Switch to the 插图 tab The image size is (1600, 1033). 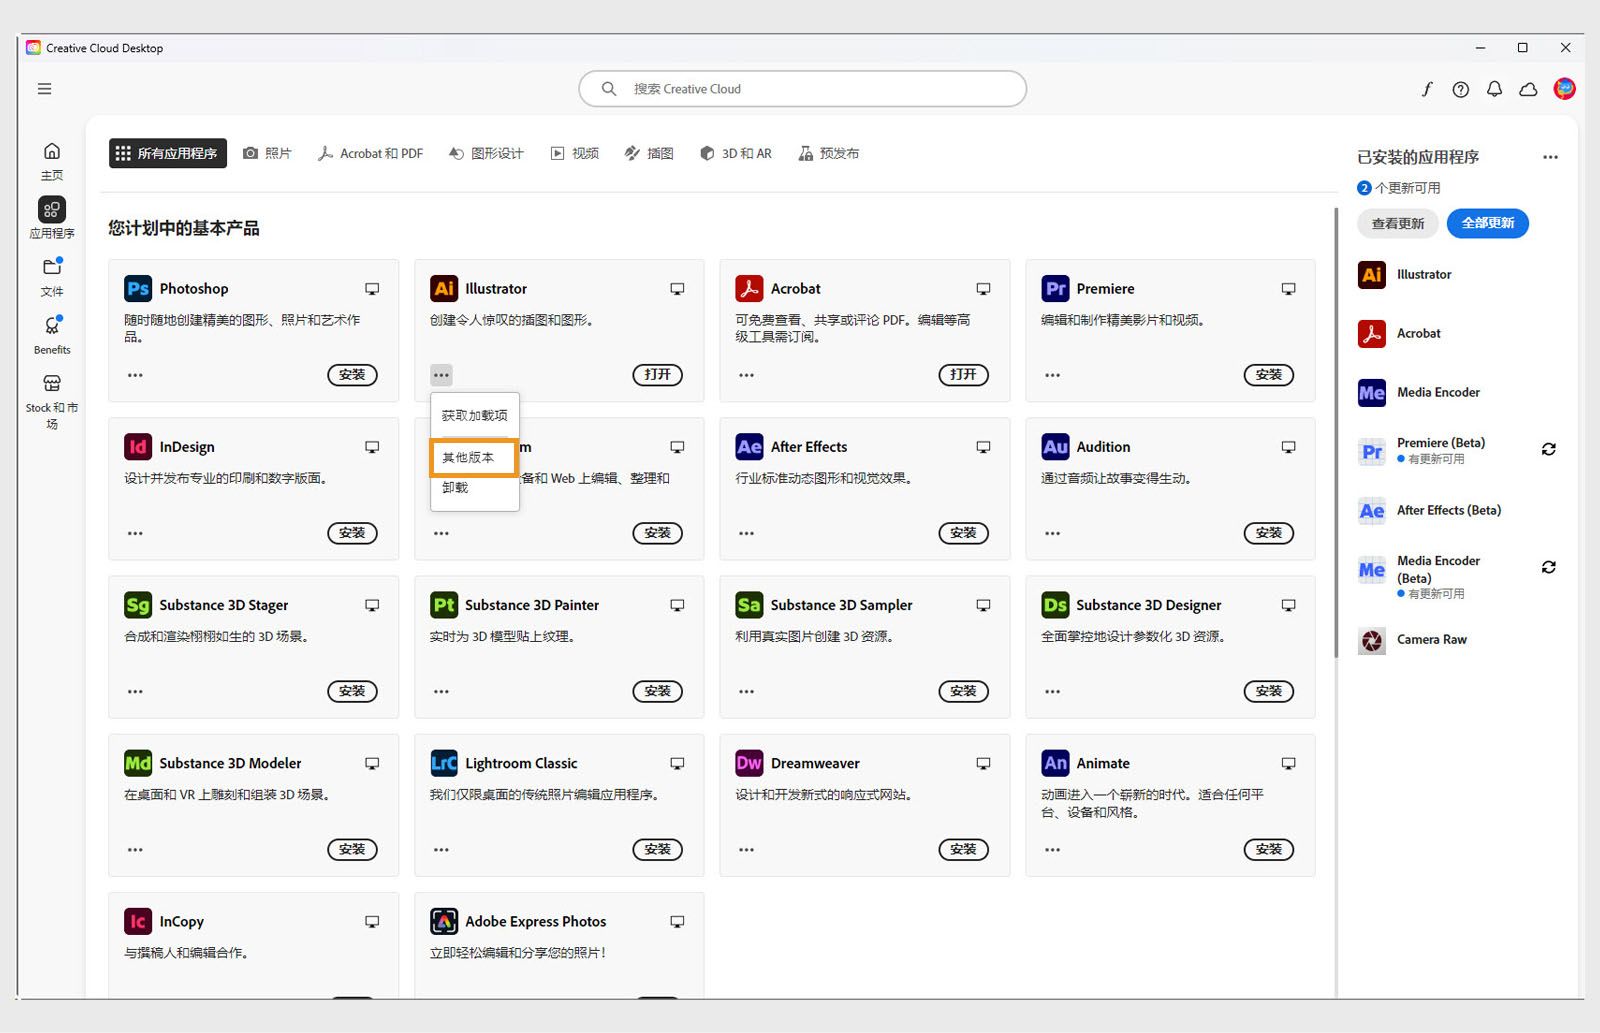649,153
